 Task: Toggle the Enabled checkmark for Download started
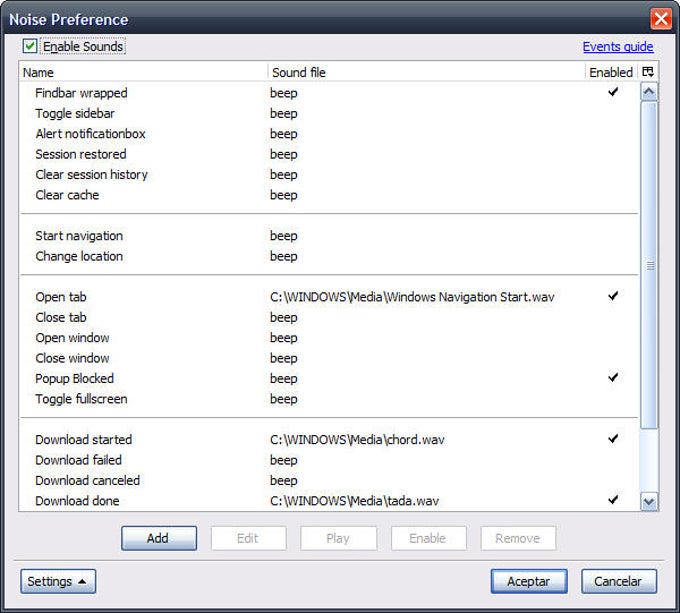(613, 439)
